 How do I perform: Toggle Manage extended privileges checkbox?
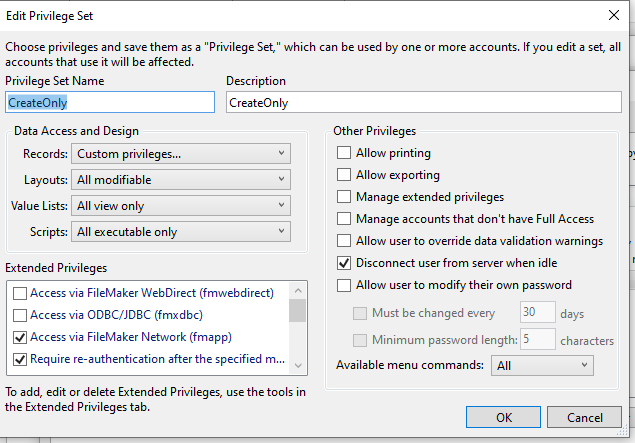tap(345, 197)
